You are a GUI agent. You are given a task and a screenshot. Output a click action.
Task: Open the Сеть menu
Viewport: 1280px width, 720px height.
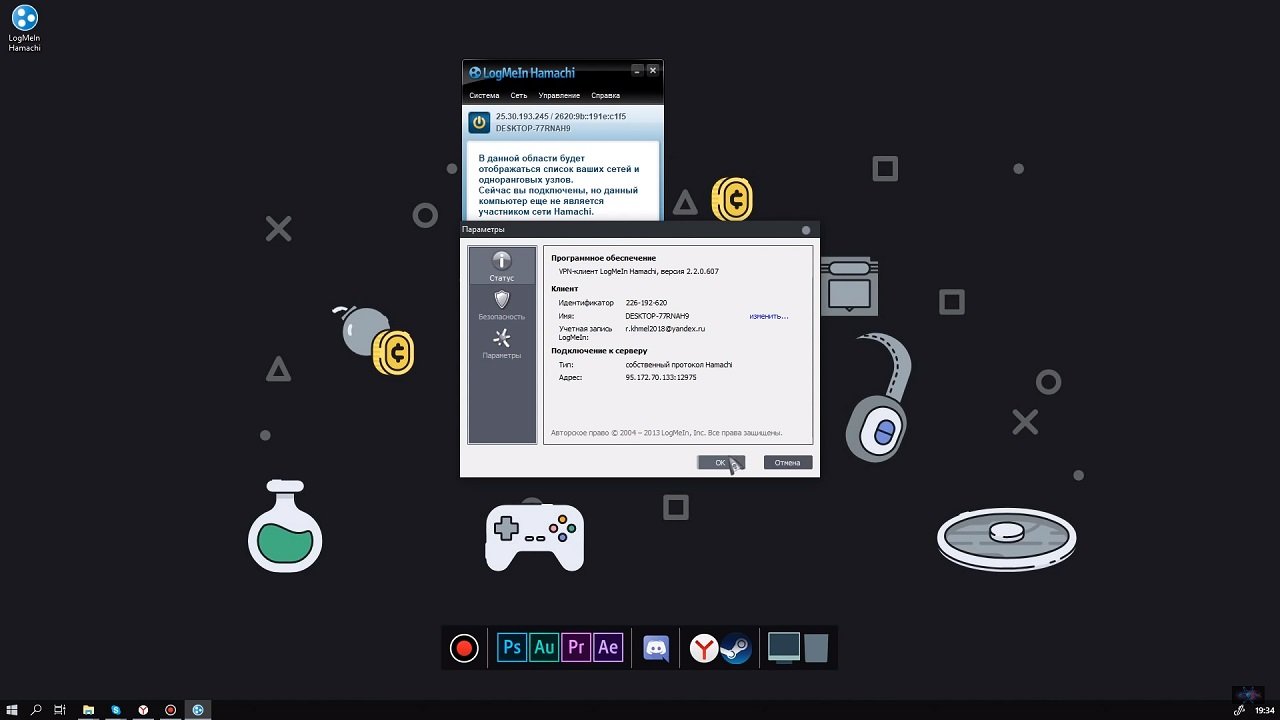pos(519,96)
